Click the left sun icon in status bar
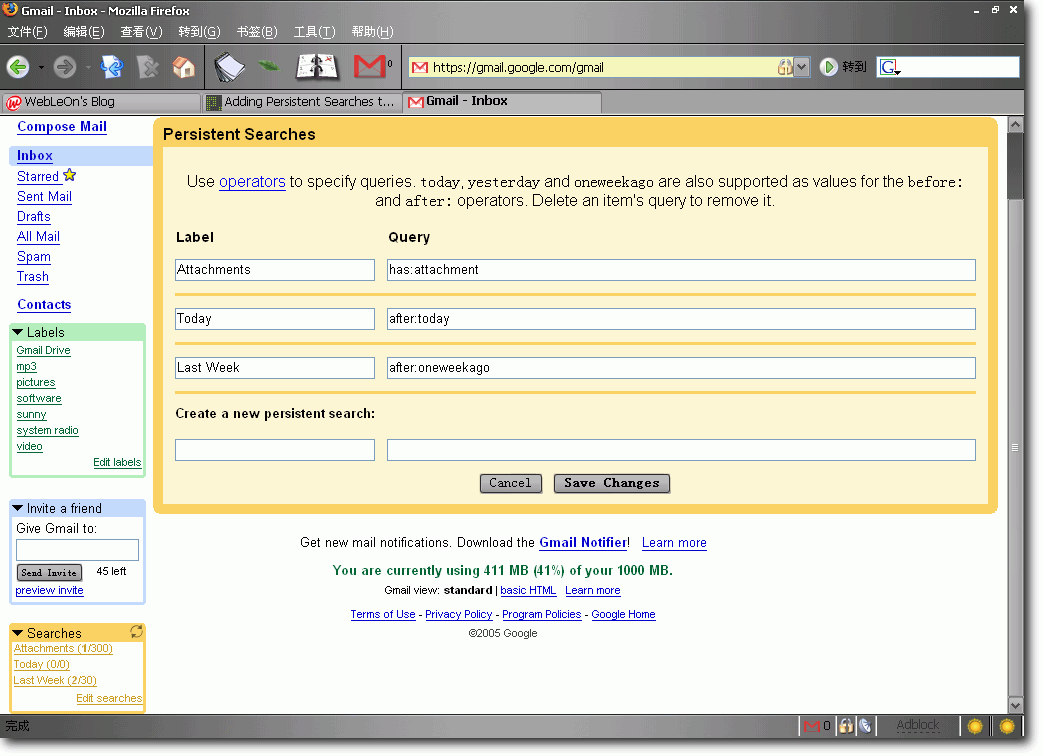This screenshot has height=756, width=1043. 975,727
